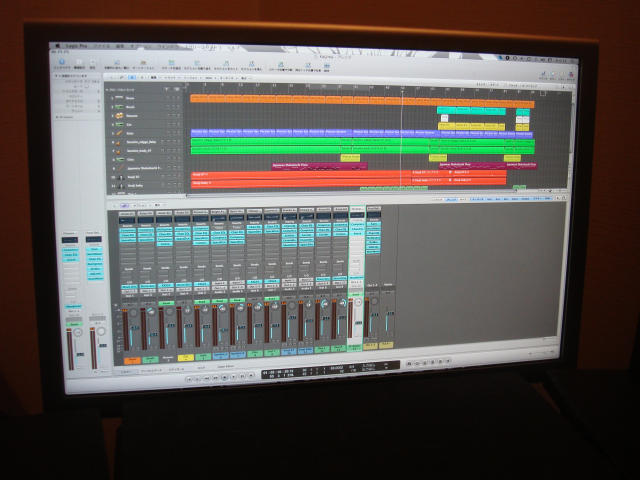This screenshot has height=480, width=640.
Task: Open the Logic Pro application menu
Action: click(77, 46)
